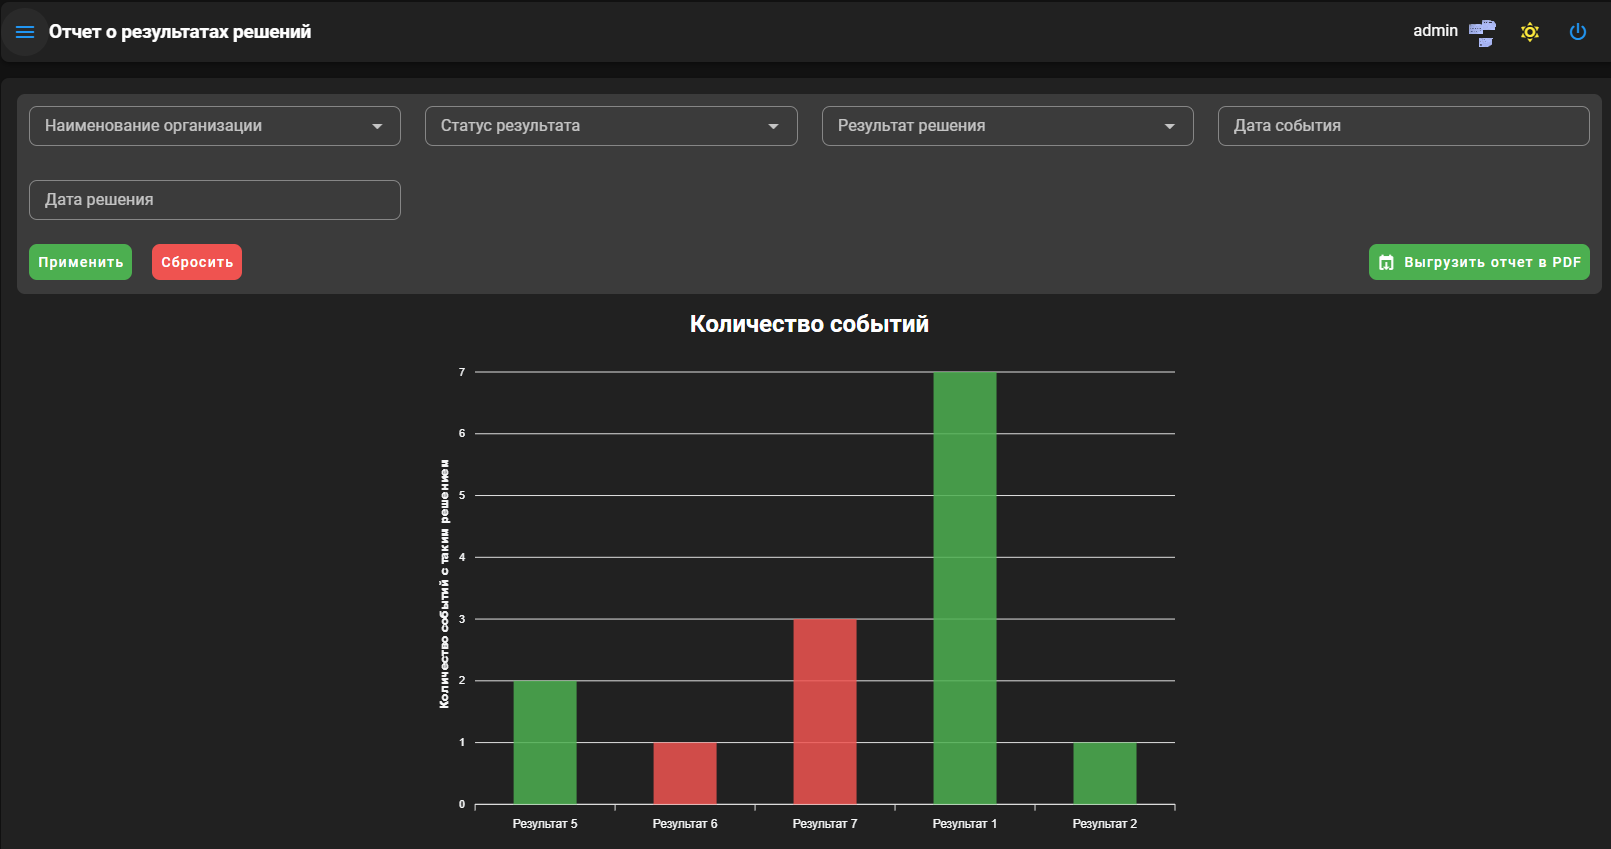This screenshot has width=1611, height=849.
Task: Apply filters with Применить button
Action: click(x=80, y=262)
